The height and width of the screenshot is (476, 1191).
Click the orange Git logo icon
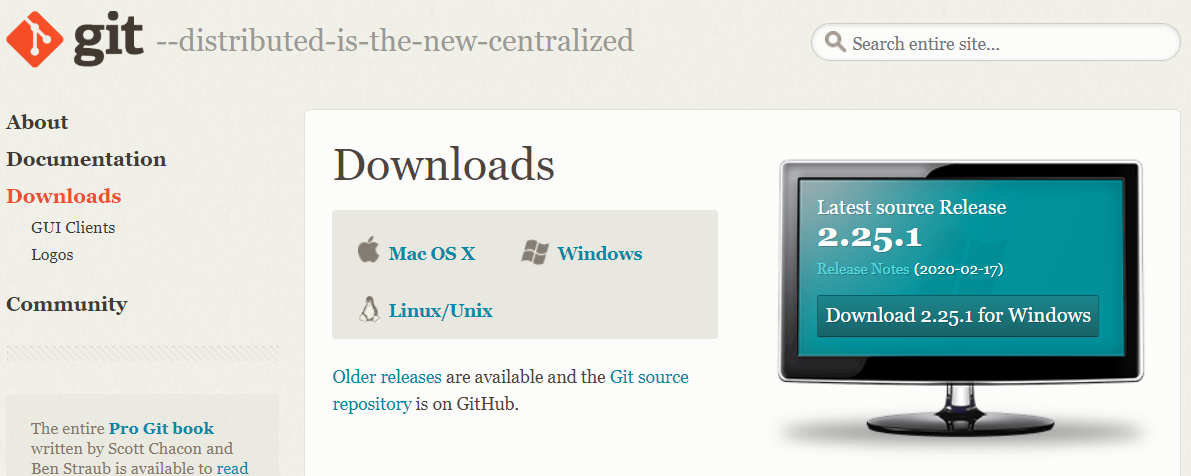(x=35, y=39)
